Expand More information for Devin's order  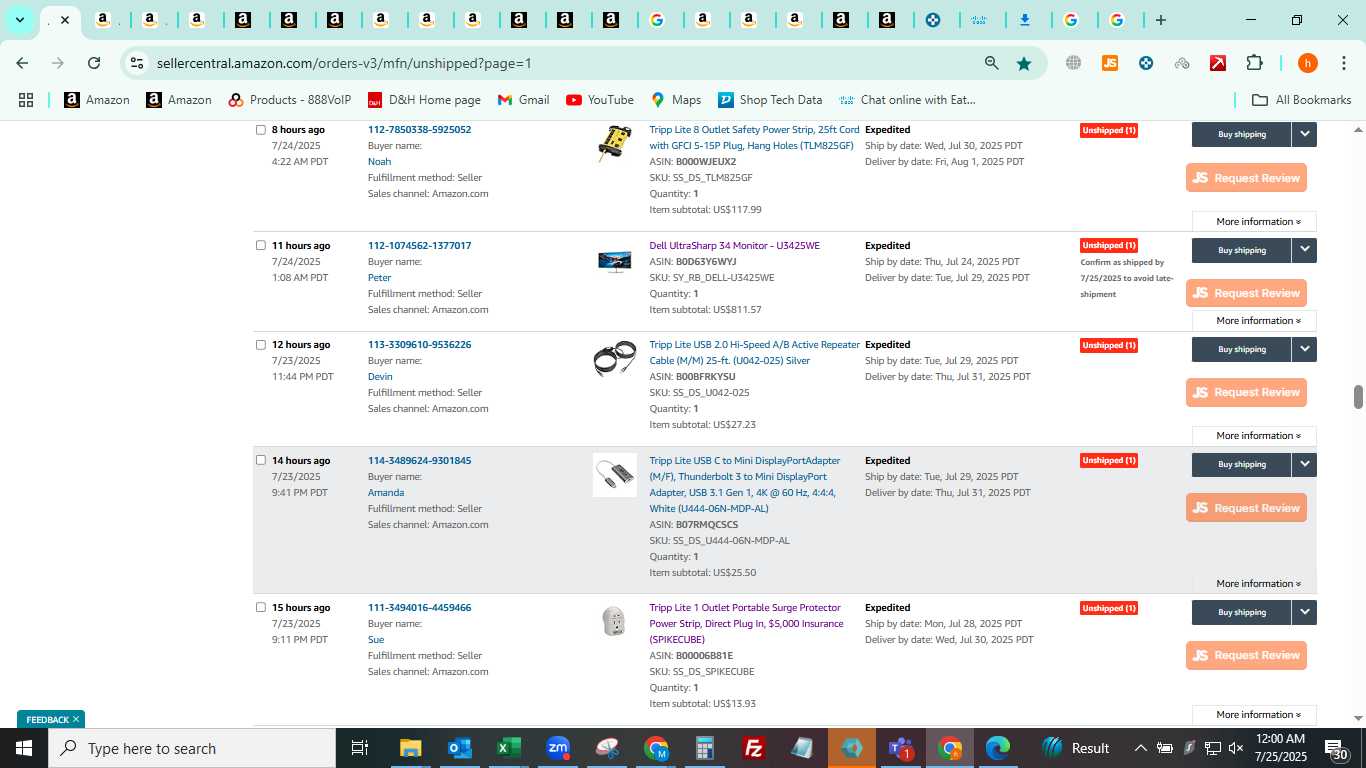pos(1254,436)
